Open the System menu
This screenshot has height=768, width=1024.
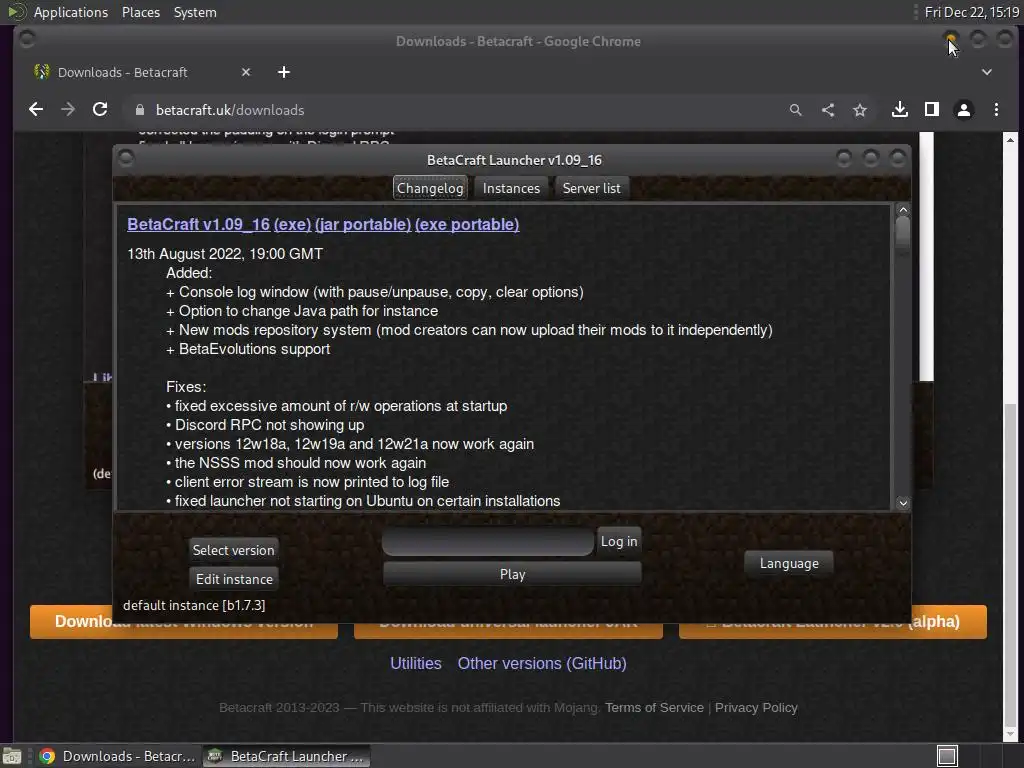click(x=195, y=12)
